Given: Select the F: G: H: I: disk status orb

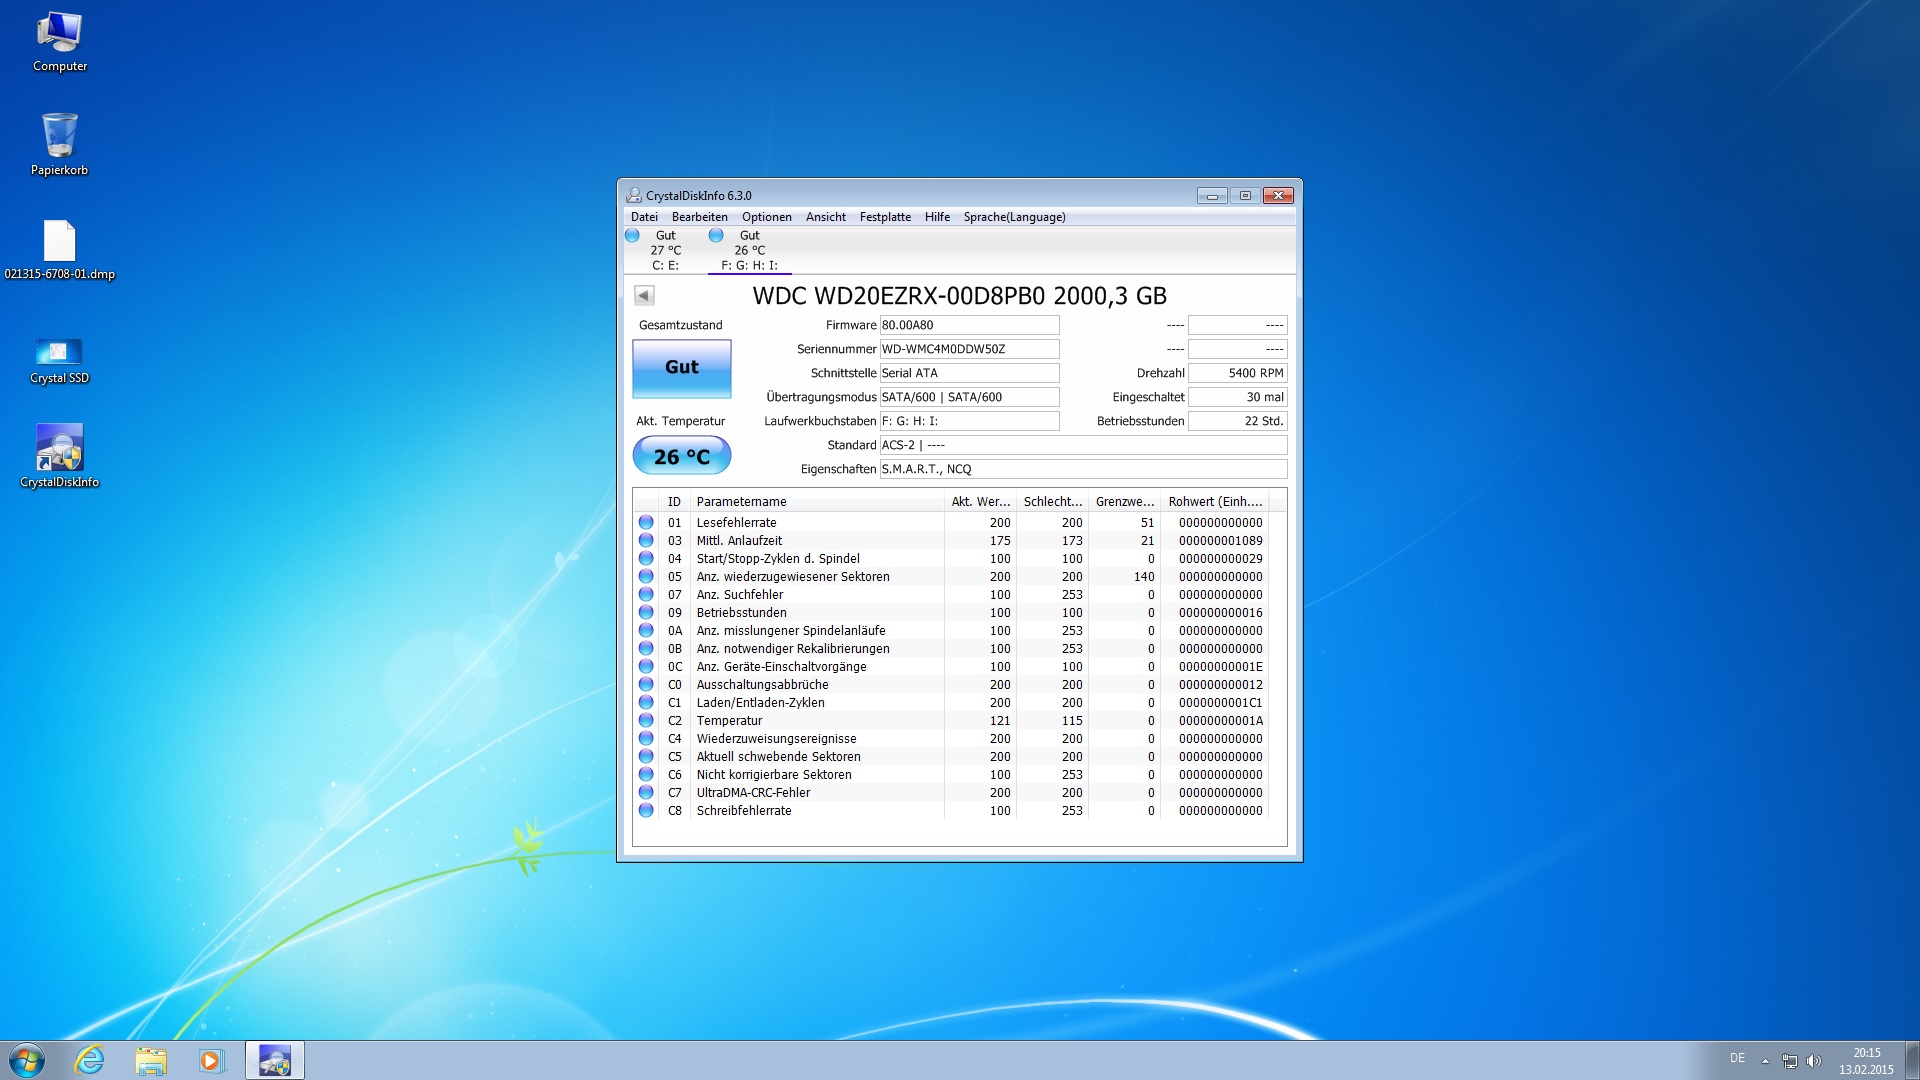Looking at the screenshot, I should tap(716, 236).
